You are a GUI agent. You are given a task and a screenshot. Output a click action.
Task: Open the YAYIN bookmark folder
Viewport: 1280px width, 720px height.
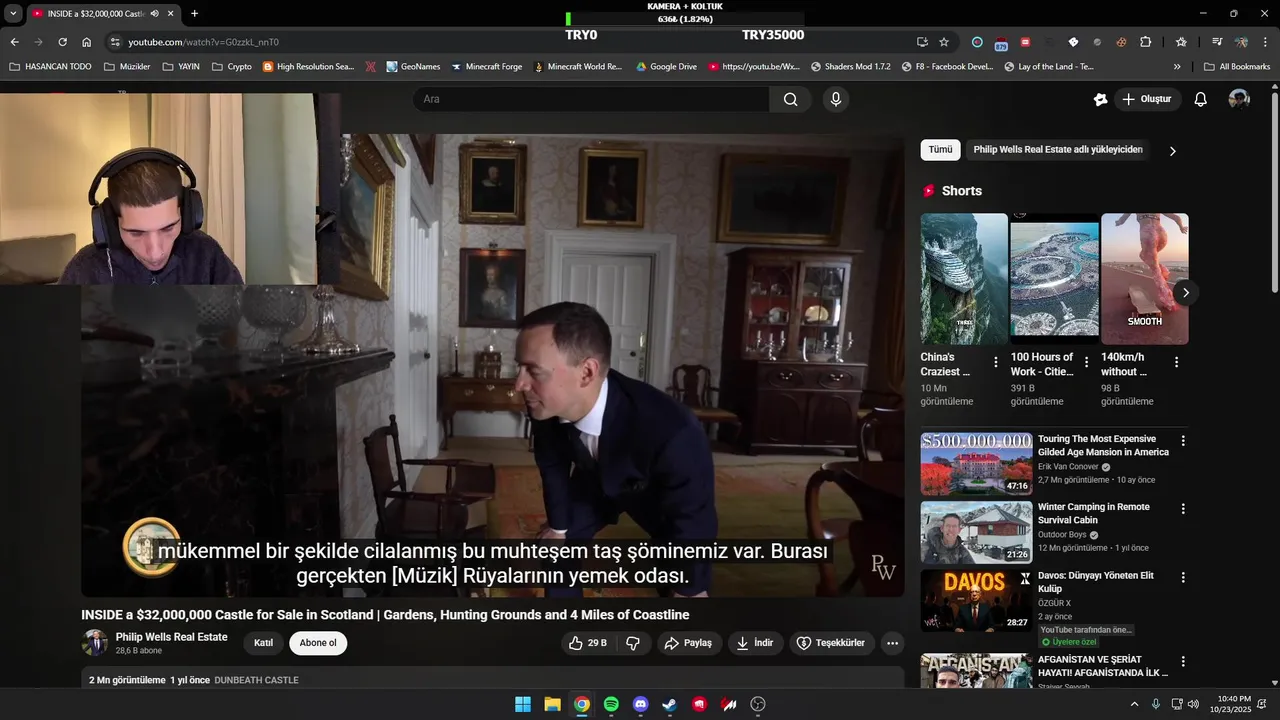(x=181, y=67)
